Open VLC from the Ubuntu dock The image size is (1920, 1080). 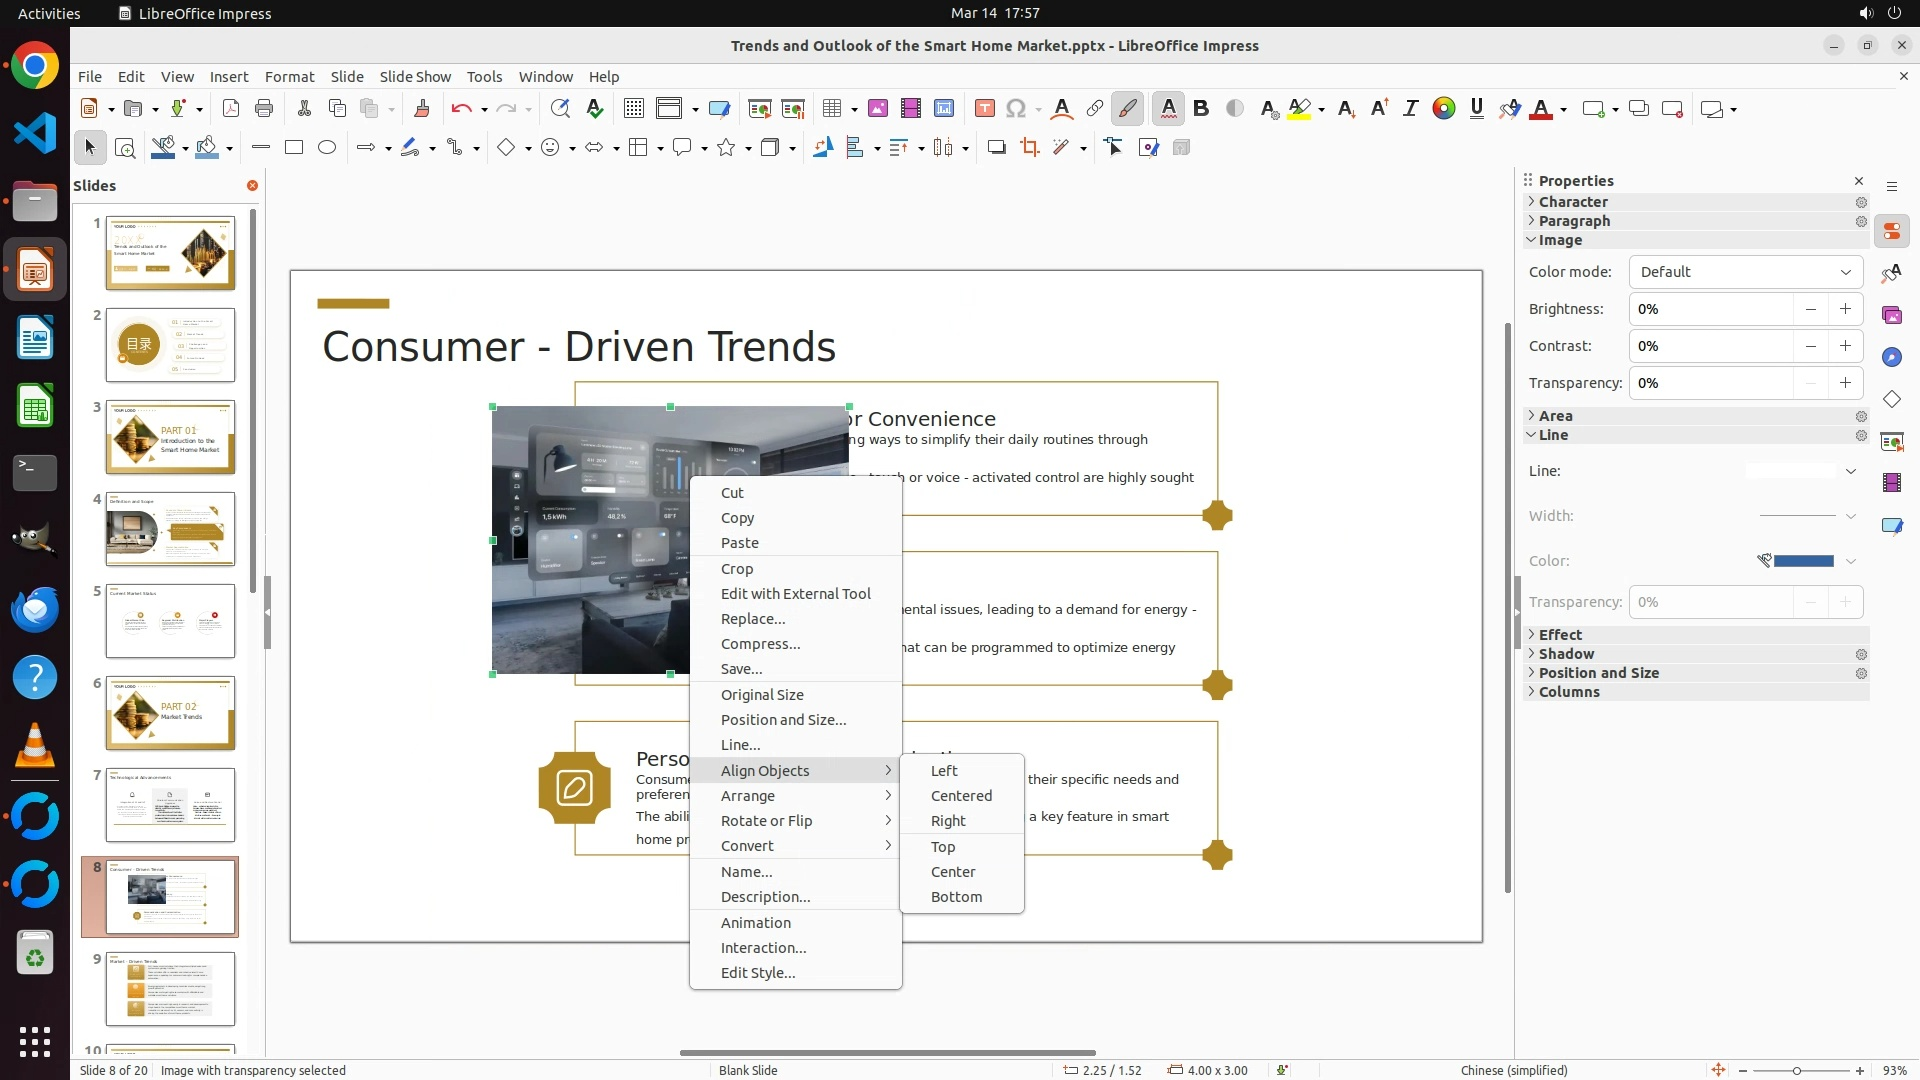point(35,745)
